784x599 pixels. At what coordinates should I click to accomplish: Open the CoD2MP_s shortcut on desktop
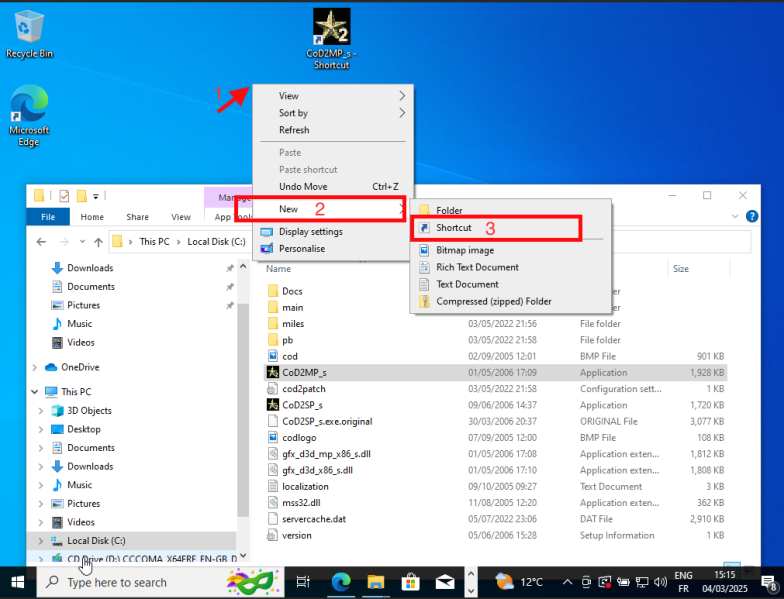(x=331, y=36)
